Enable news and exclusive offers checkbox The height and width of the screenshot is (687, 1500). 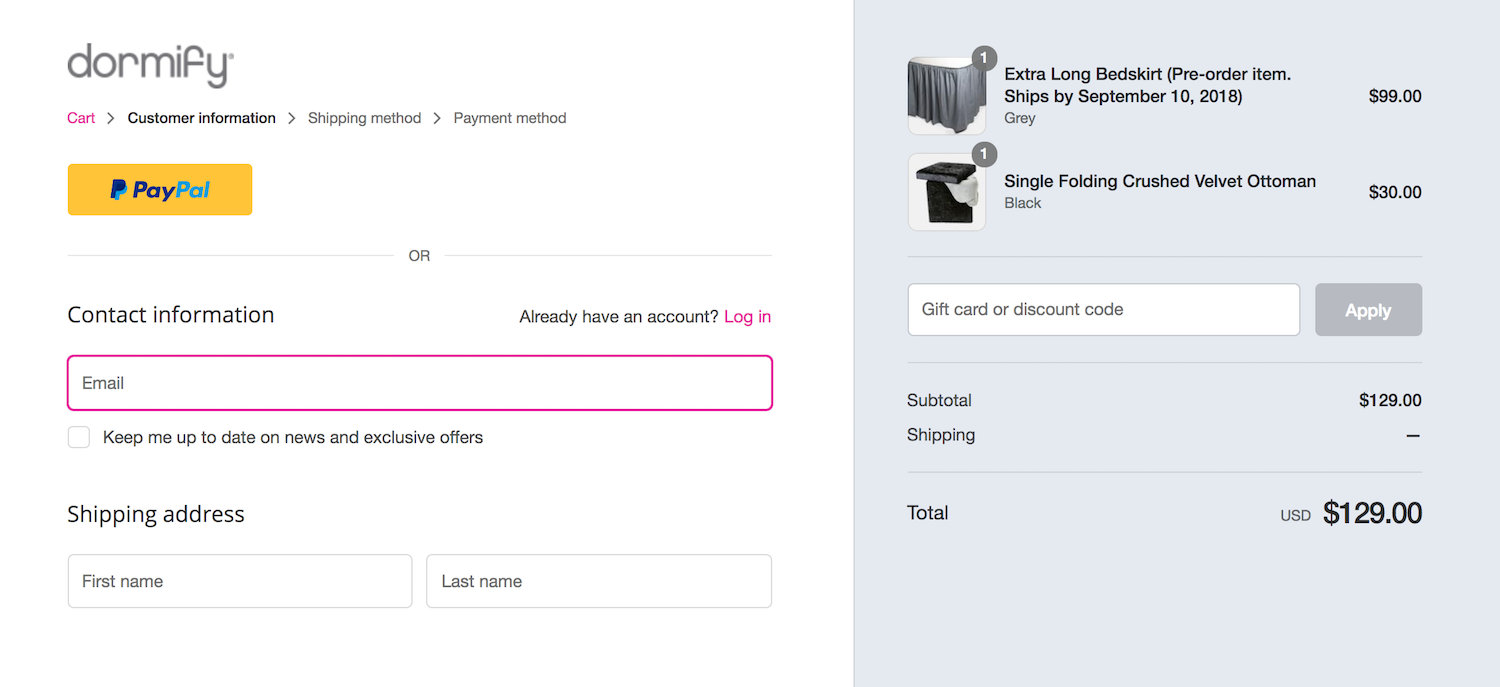pyautogui.click(x=79, y=437)
